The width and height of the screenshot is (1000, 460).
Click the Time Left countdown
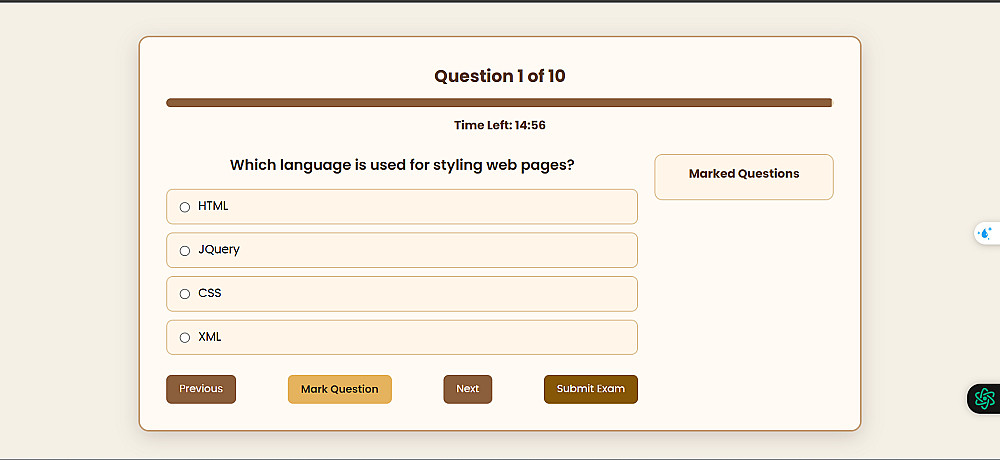[x=500, y=126]
